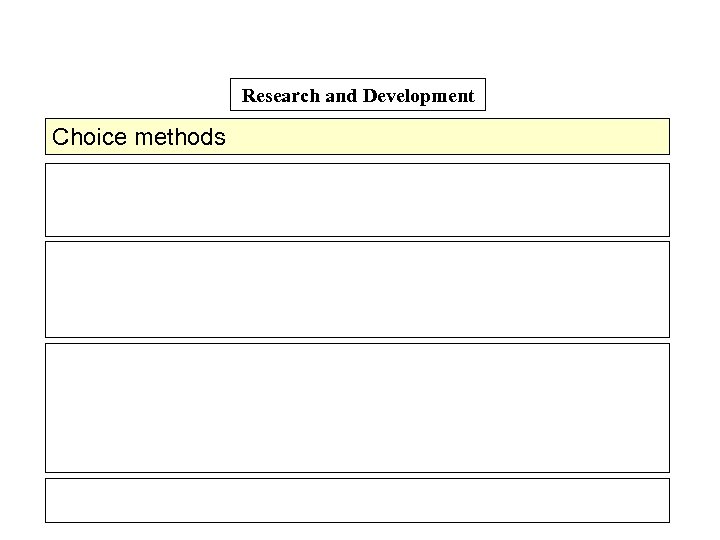Click the Choice methods heading text
720x540 pixels.
pos(139,137)
